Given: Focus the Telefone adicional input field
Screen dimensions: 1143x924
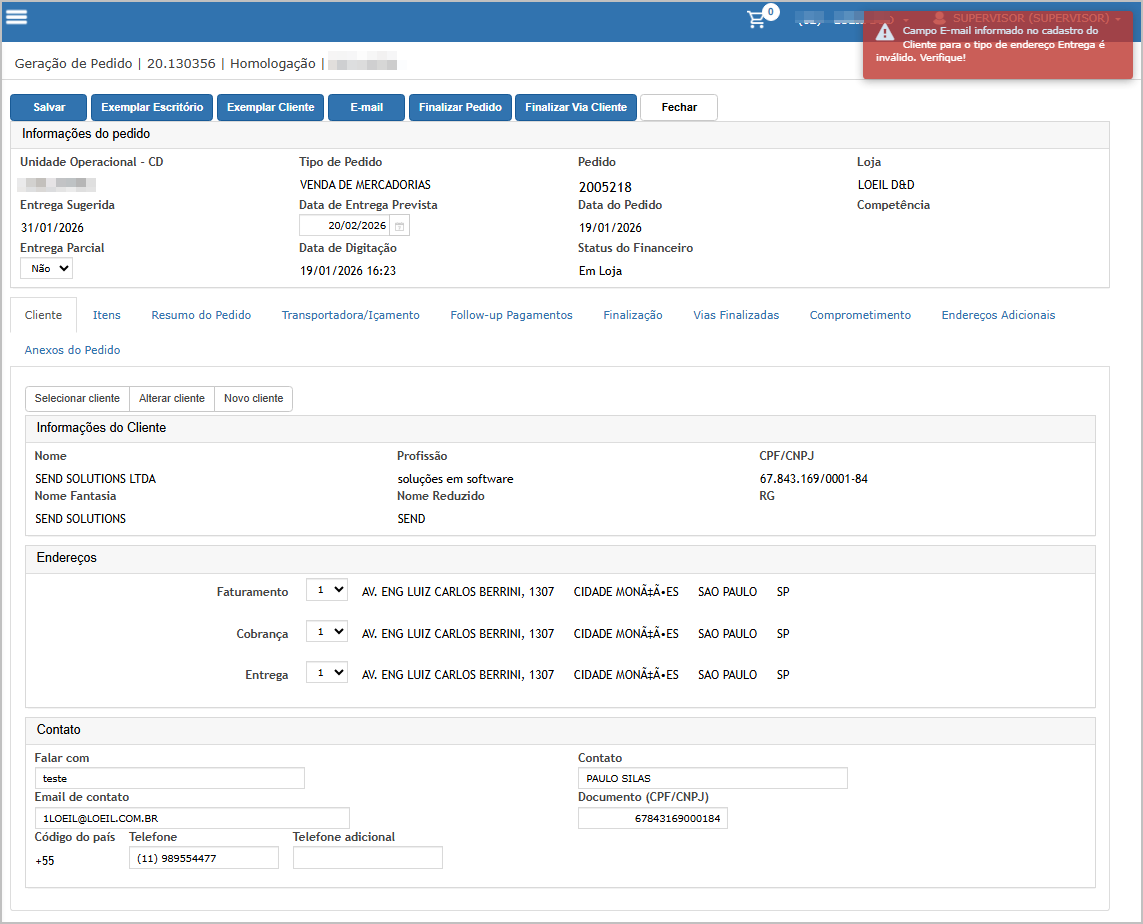Looking at the screenshot, I should [x=367, y=858].
